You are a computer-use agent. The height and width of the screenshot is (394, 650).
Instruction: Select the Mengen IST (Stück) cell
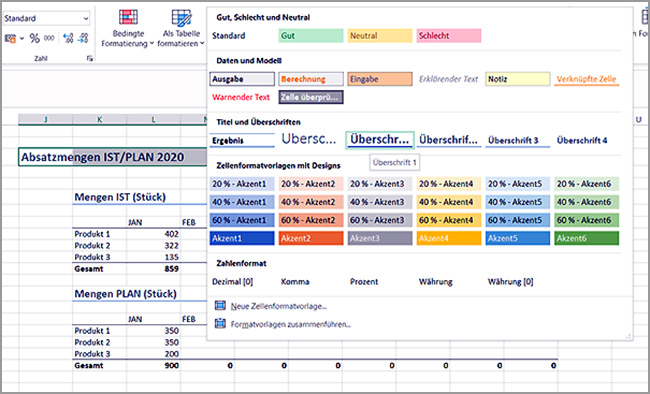(x=120, y=197)
